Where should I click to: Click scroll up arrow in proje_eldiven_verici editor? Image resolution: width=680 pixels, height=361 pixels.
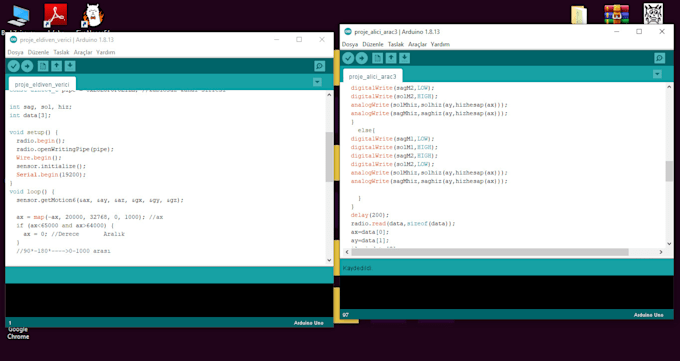(x=329, y=95)
